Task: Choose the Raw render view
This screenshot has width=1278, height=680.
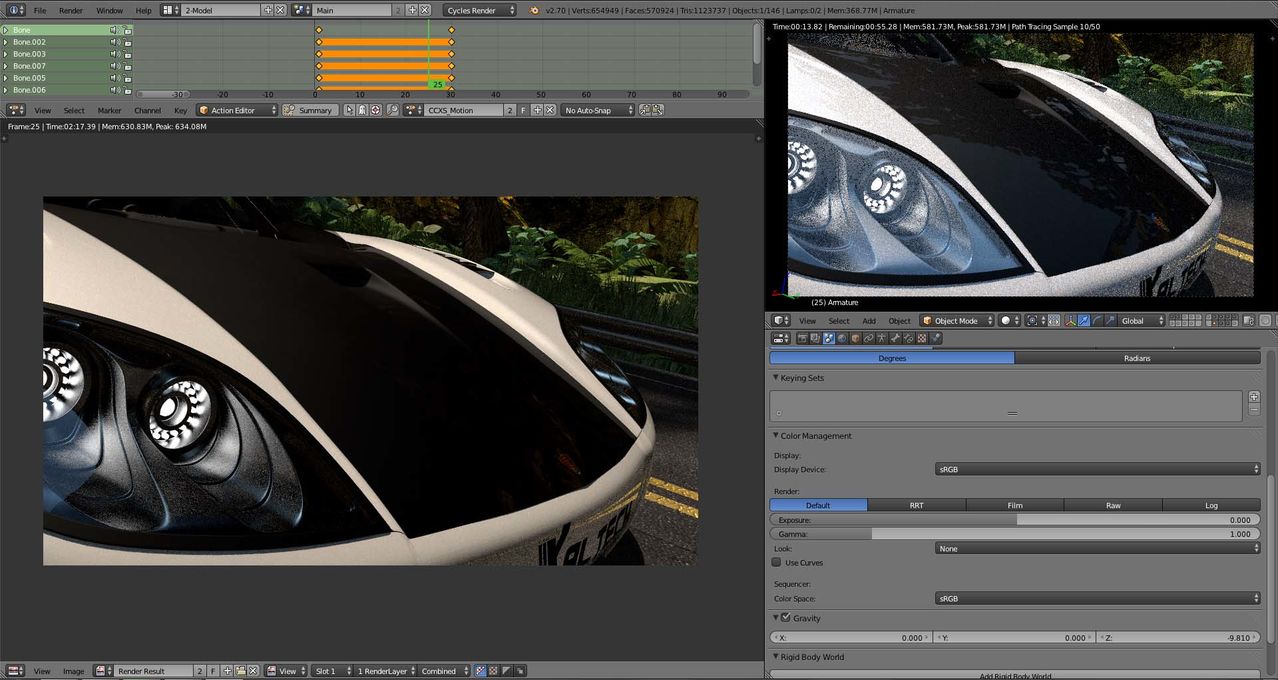Action: [1113, 505]
